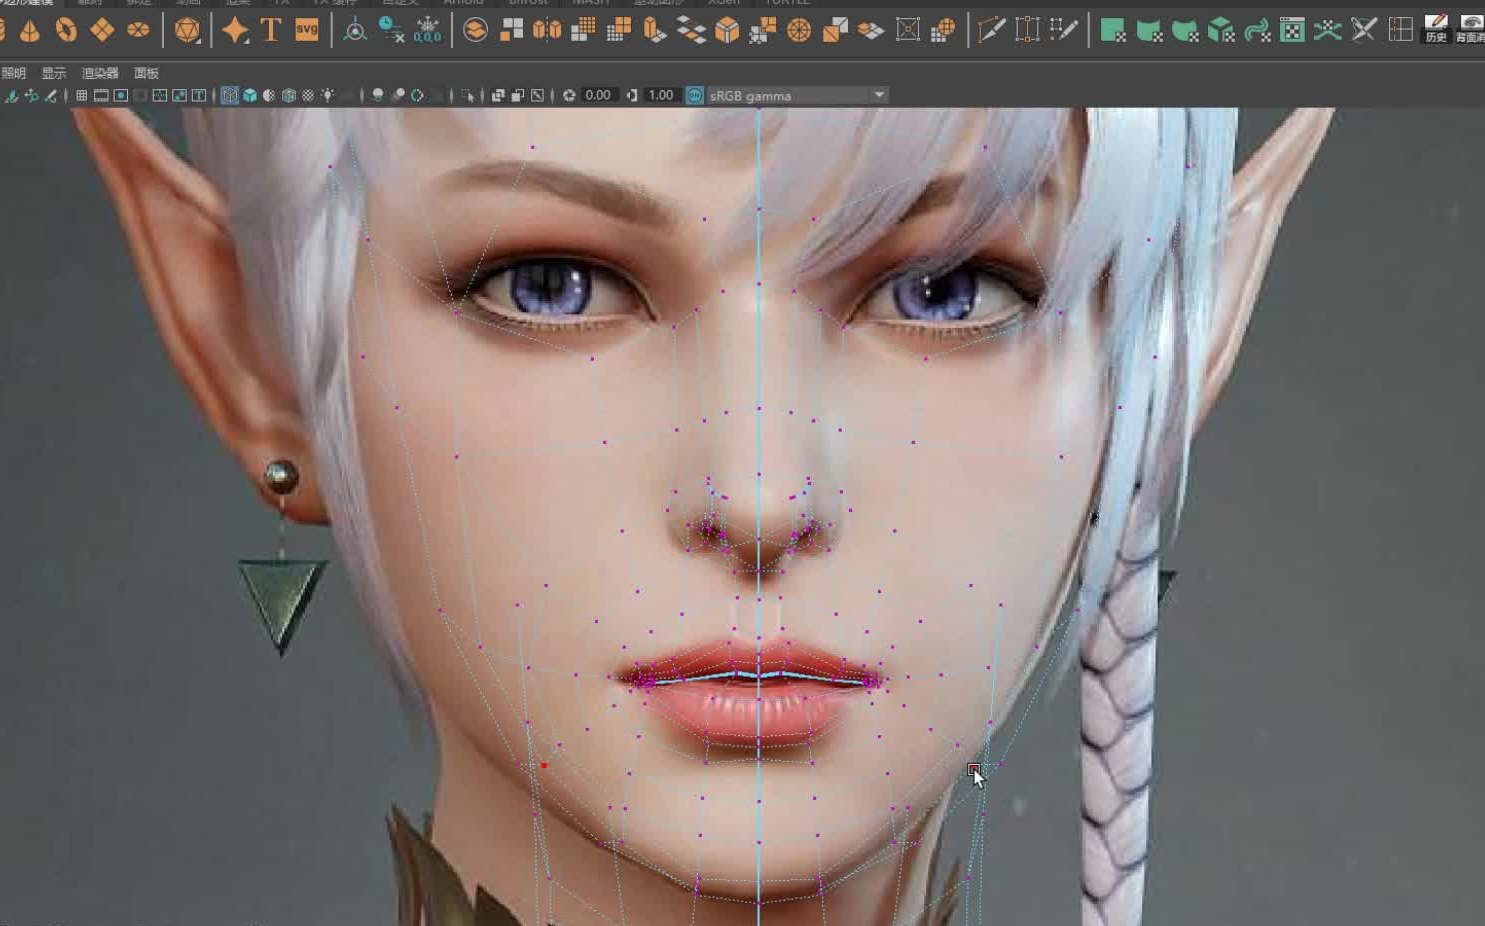This screenshot has height=926, width=1485.
Task: Apply Automatic UV mapping cube icon
Action: [1221, 30]
